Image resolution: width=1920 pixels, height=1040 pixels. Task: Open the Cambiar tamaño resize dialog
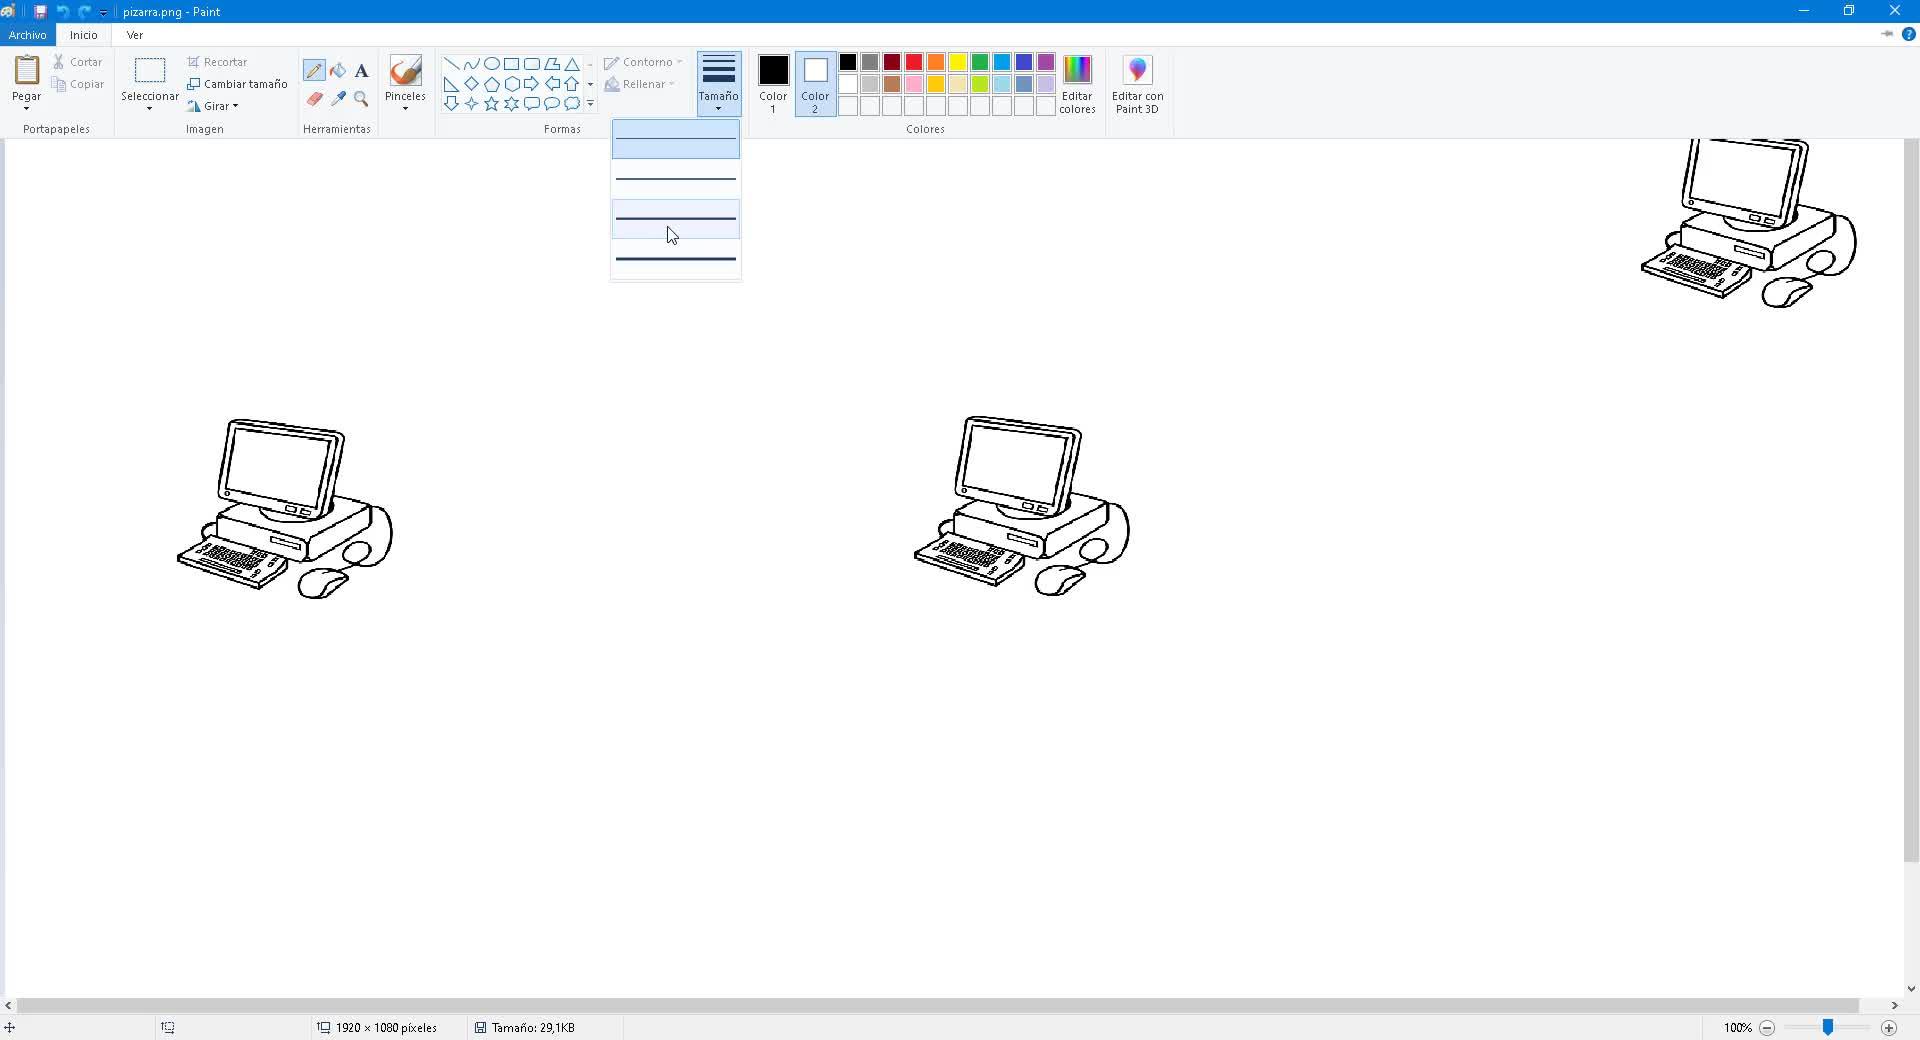coord(237,84)
